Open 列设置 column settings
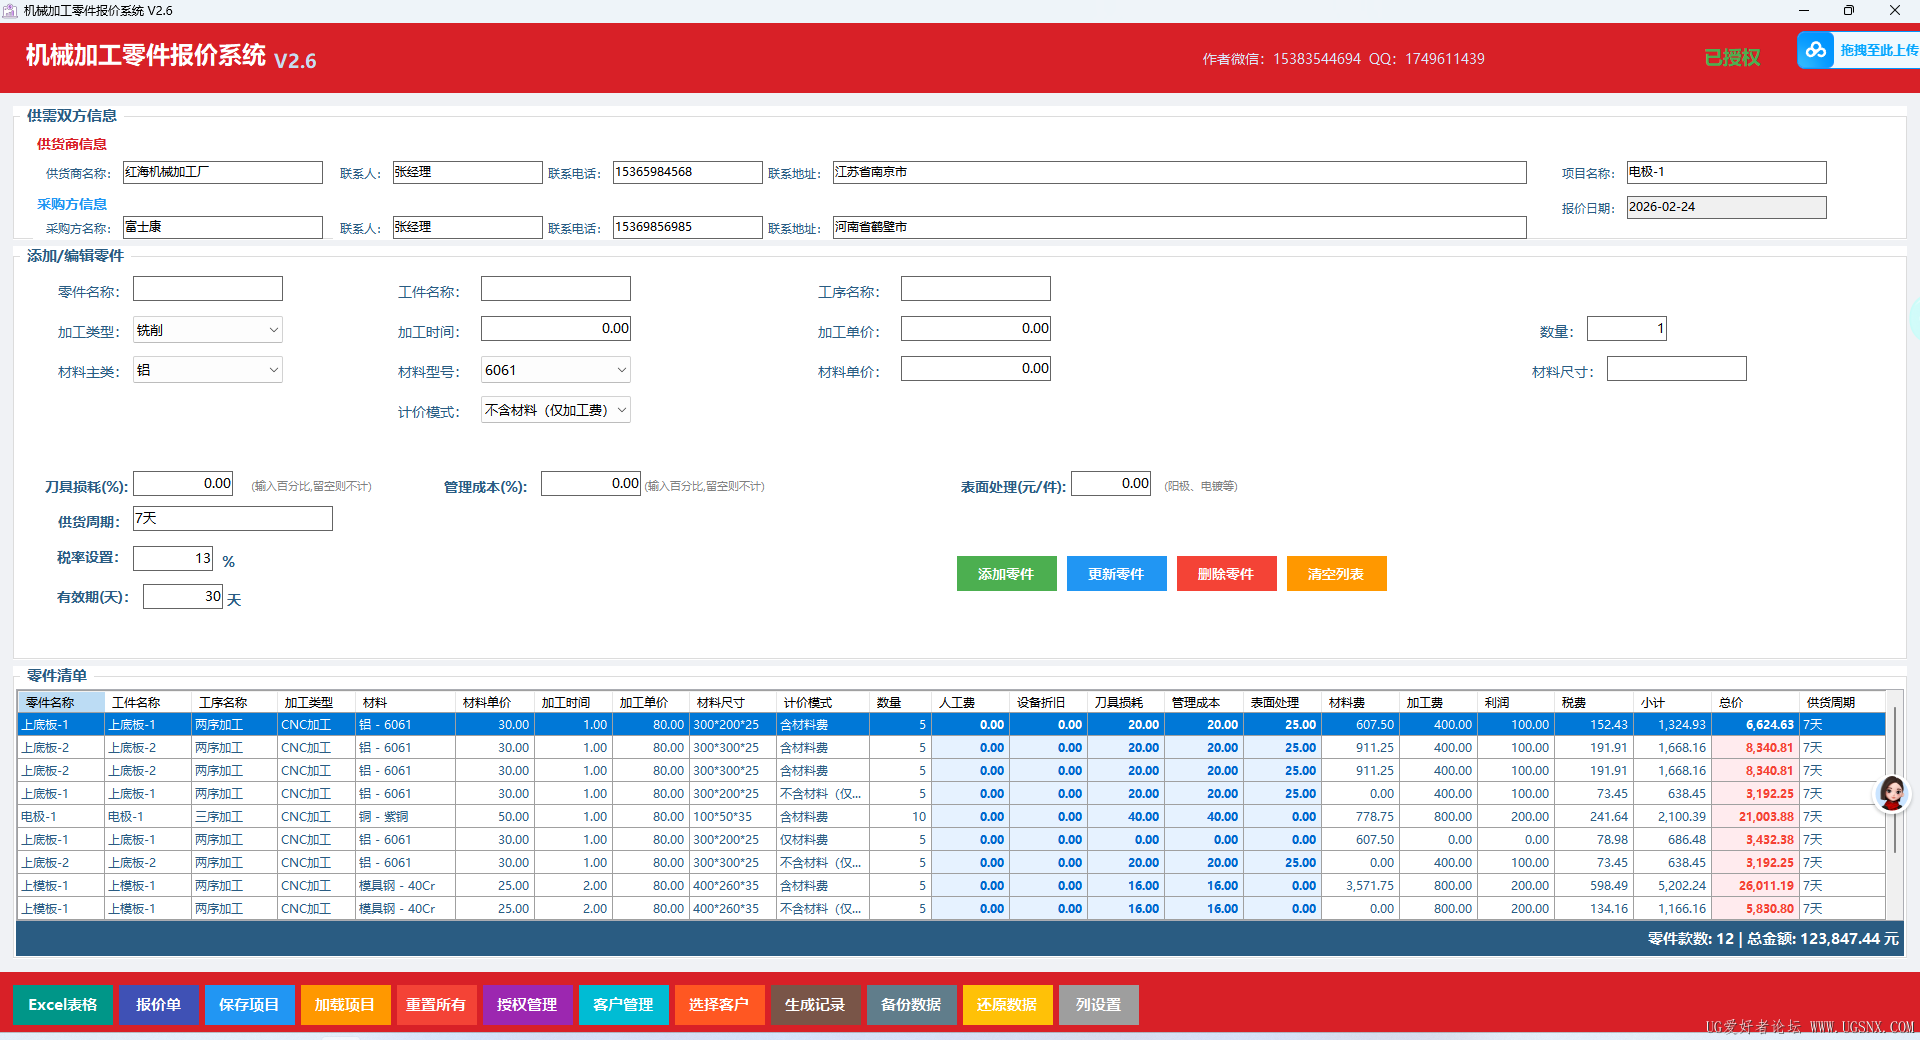1920x1040 pixels. pos(1098,1005)
